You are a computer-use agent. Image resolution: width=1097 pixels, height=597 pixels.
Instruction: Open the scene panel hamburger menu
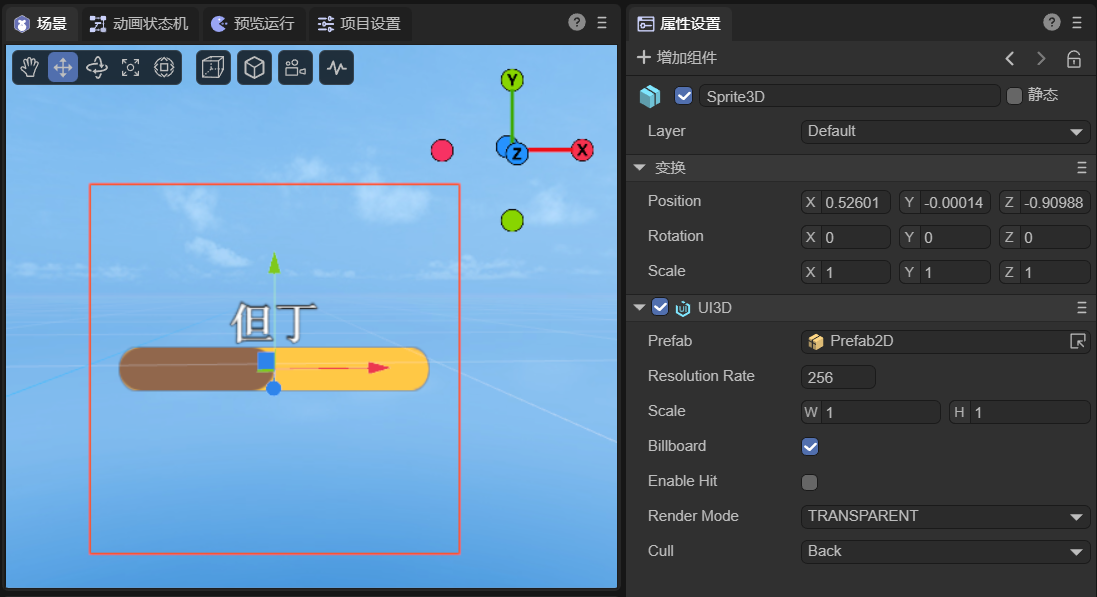602,22
